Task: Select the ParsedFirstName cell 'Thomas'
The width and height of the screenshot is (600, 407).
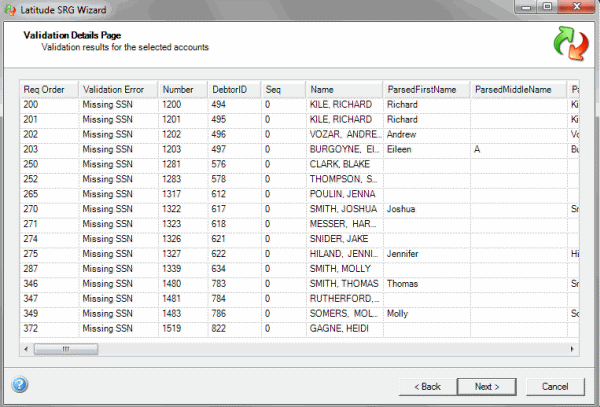Action: pos(427,284)
